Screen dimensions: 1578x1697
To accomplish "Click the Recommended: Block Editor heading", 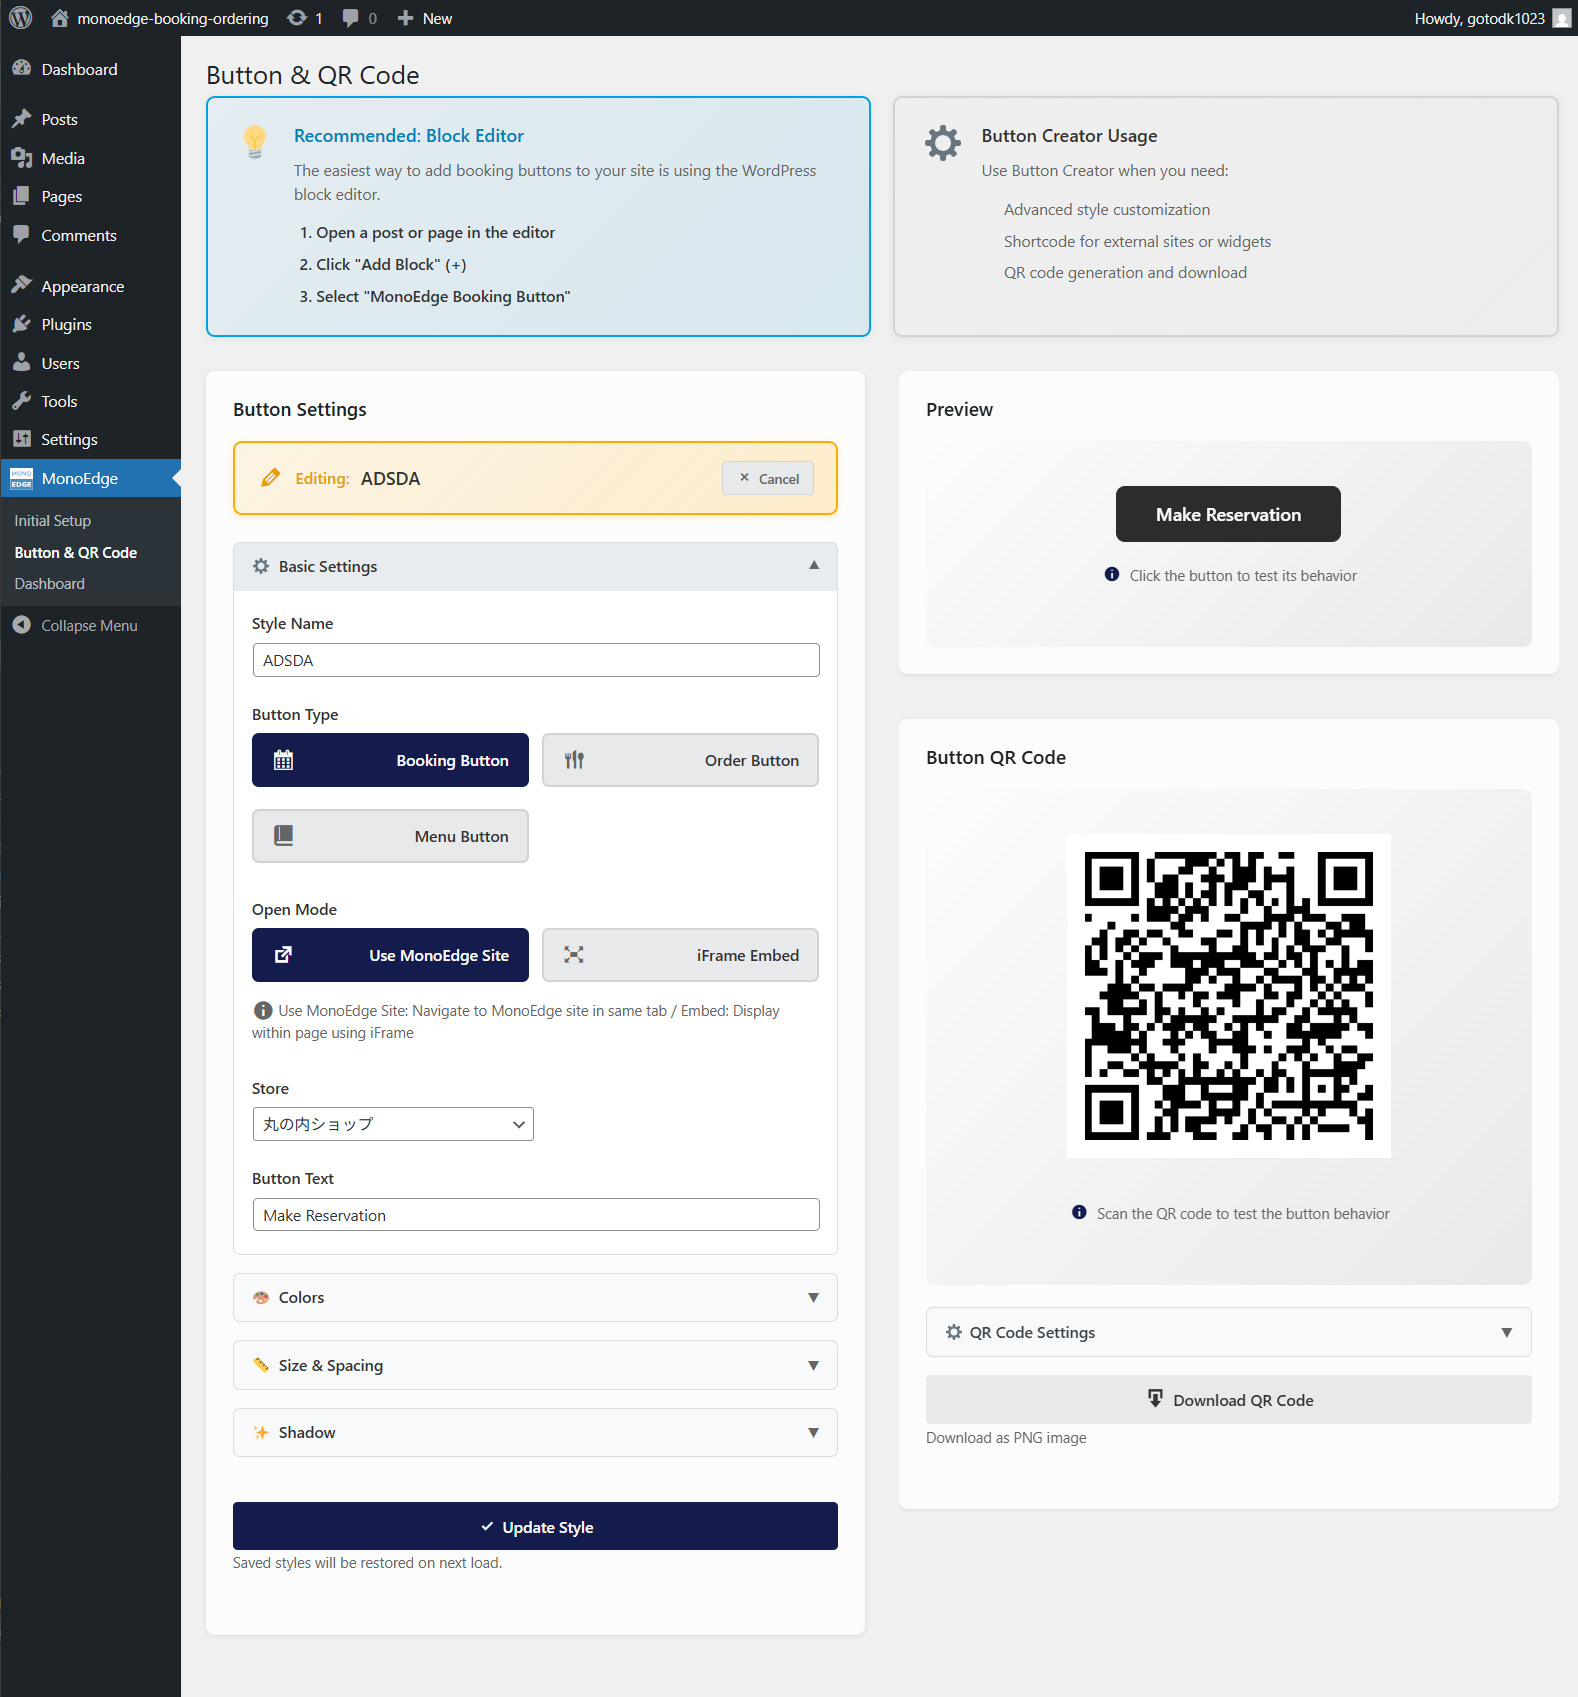I will 409,135.
